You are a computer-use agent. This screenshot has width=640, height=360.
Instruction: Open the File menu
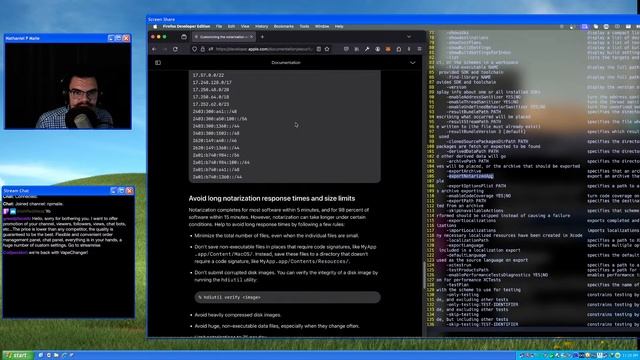(x=219, y=27)
